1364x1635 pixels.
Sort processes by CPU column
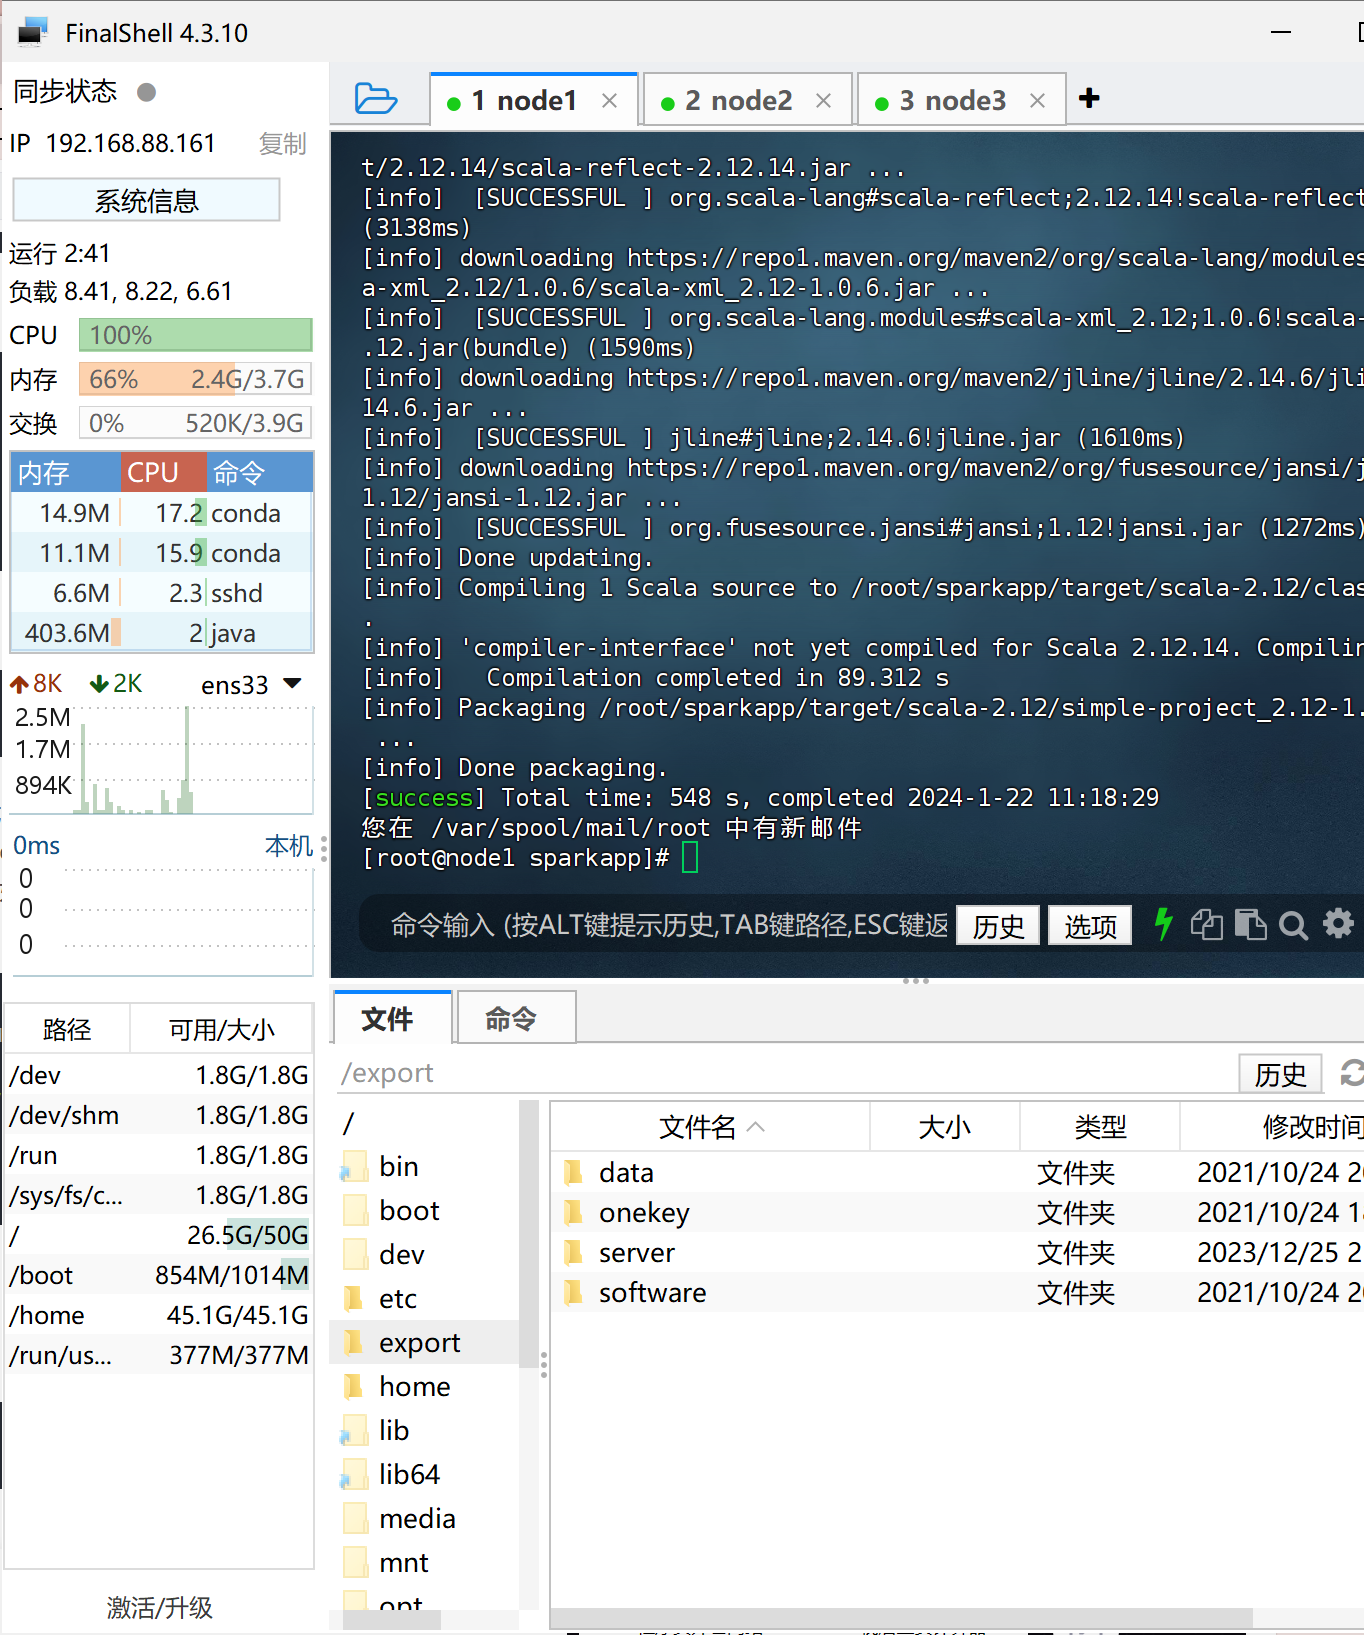click(x=164, y=472)
